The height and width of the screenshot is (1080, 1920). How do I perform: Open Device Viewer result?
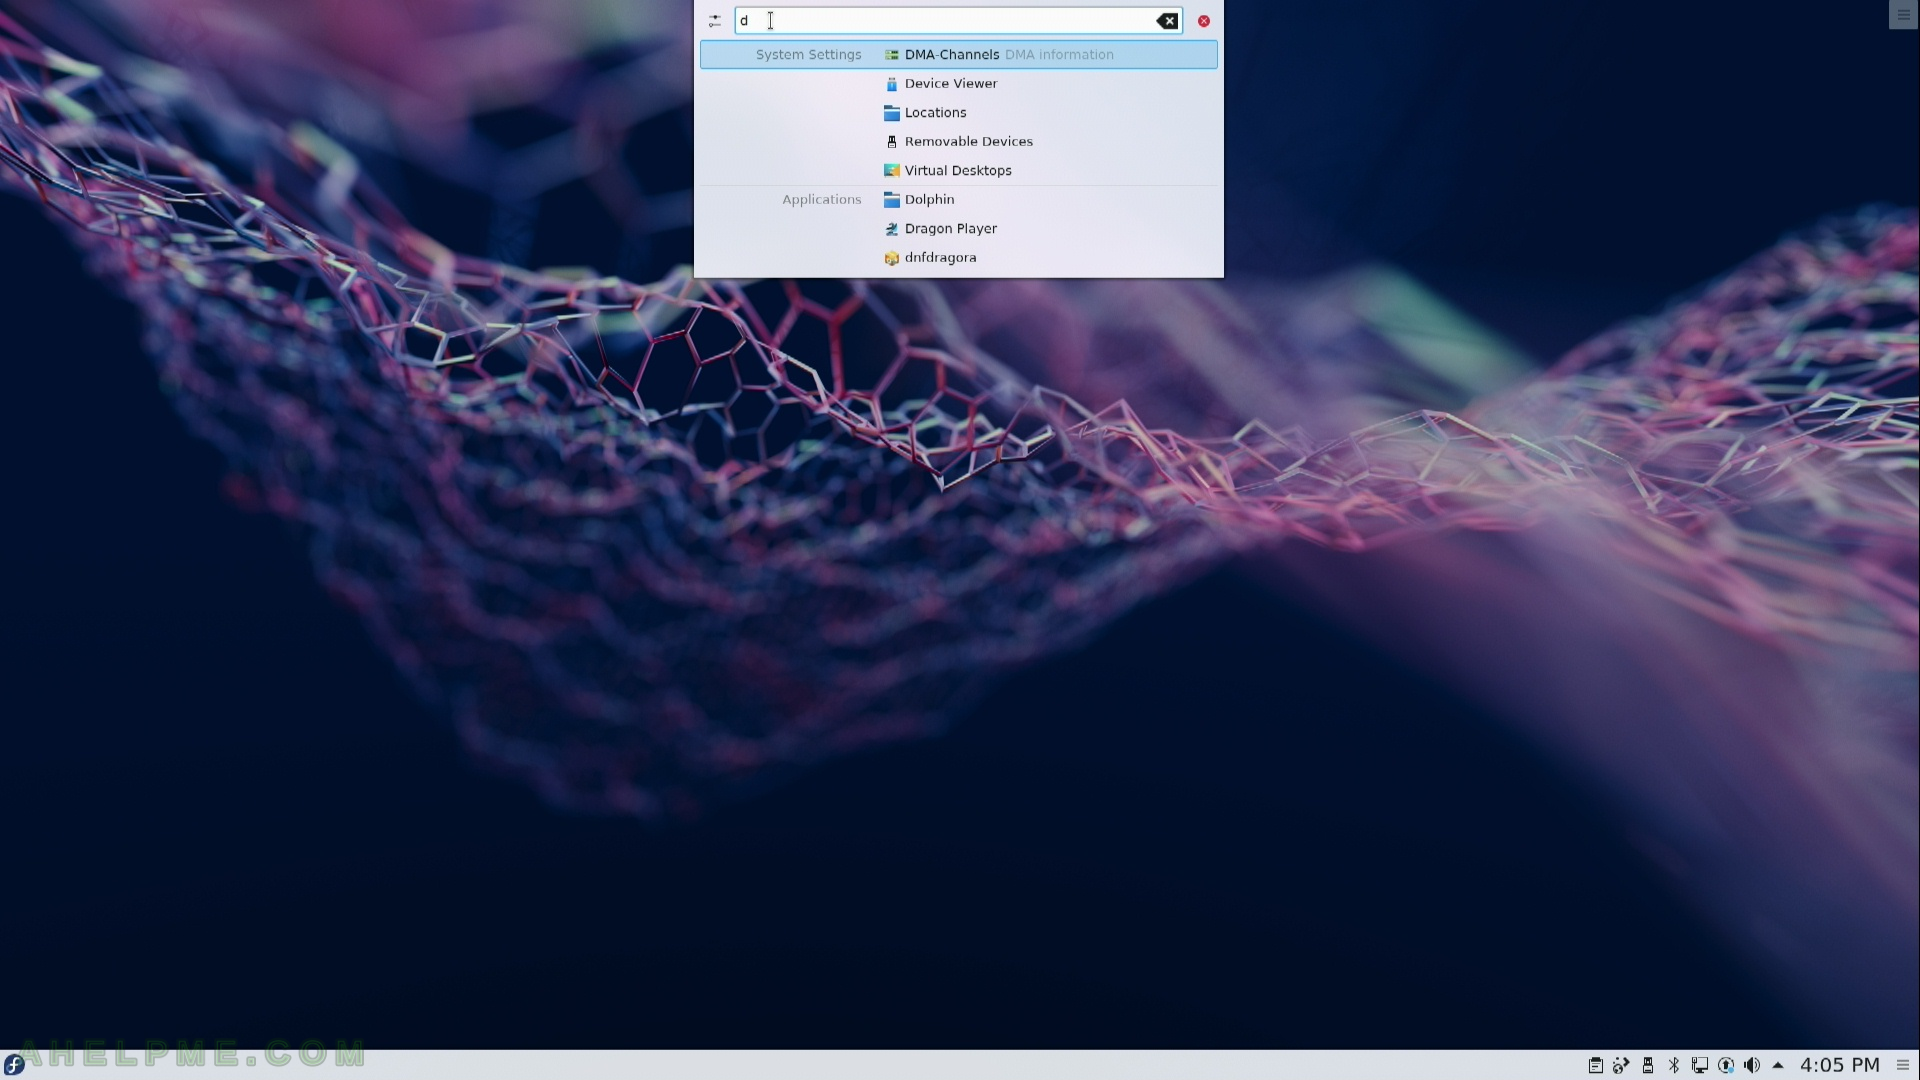pyautogui.click(x=958, y=84)
